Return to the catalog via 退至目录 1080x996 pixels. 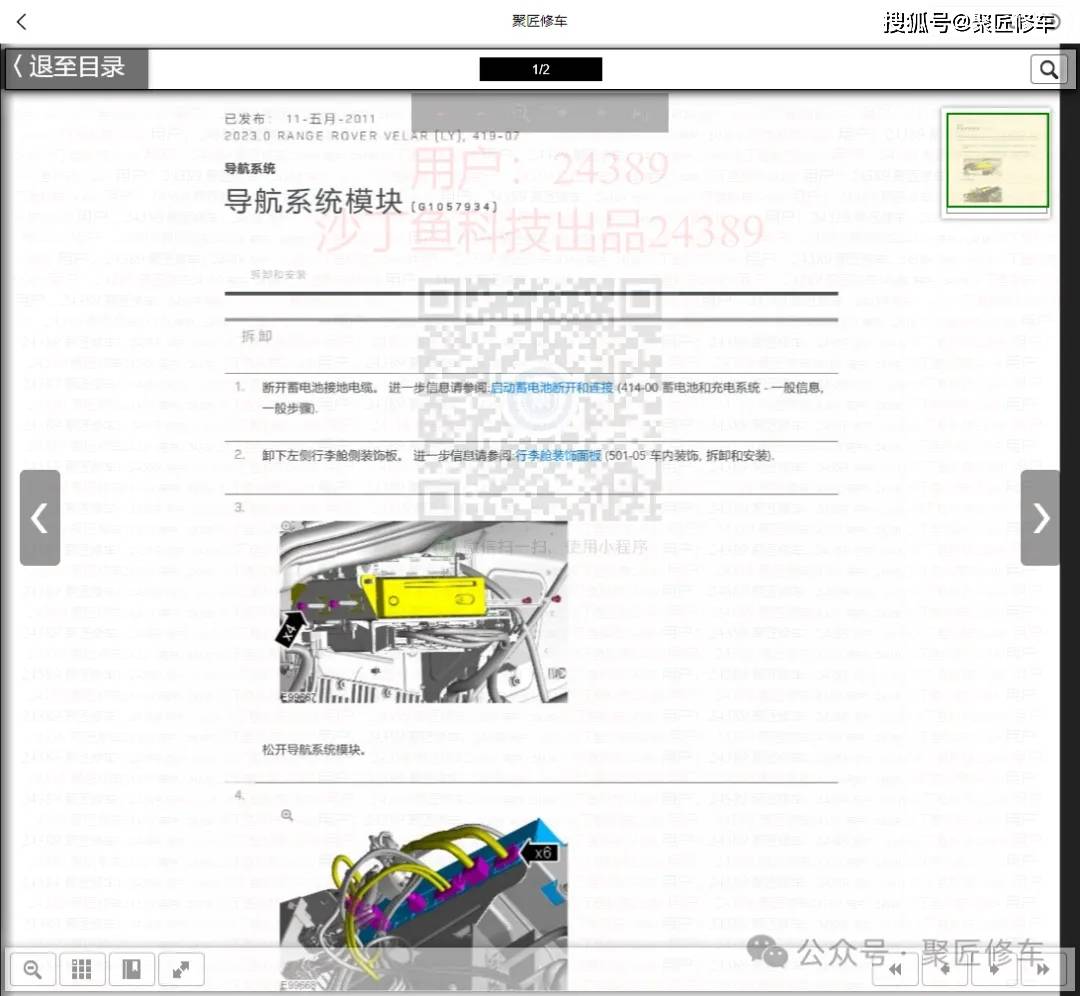tap(76, 68)
